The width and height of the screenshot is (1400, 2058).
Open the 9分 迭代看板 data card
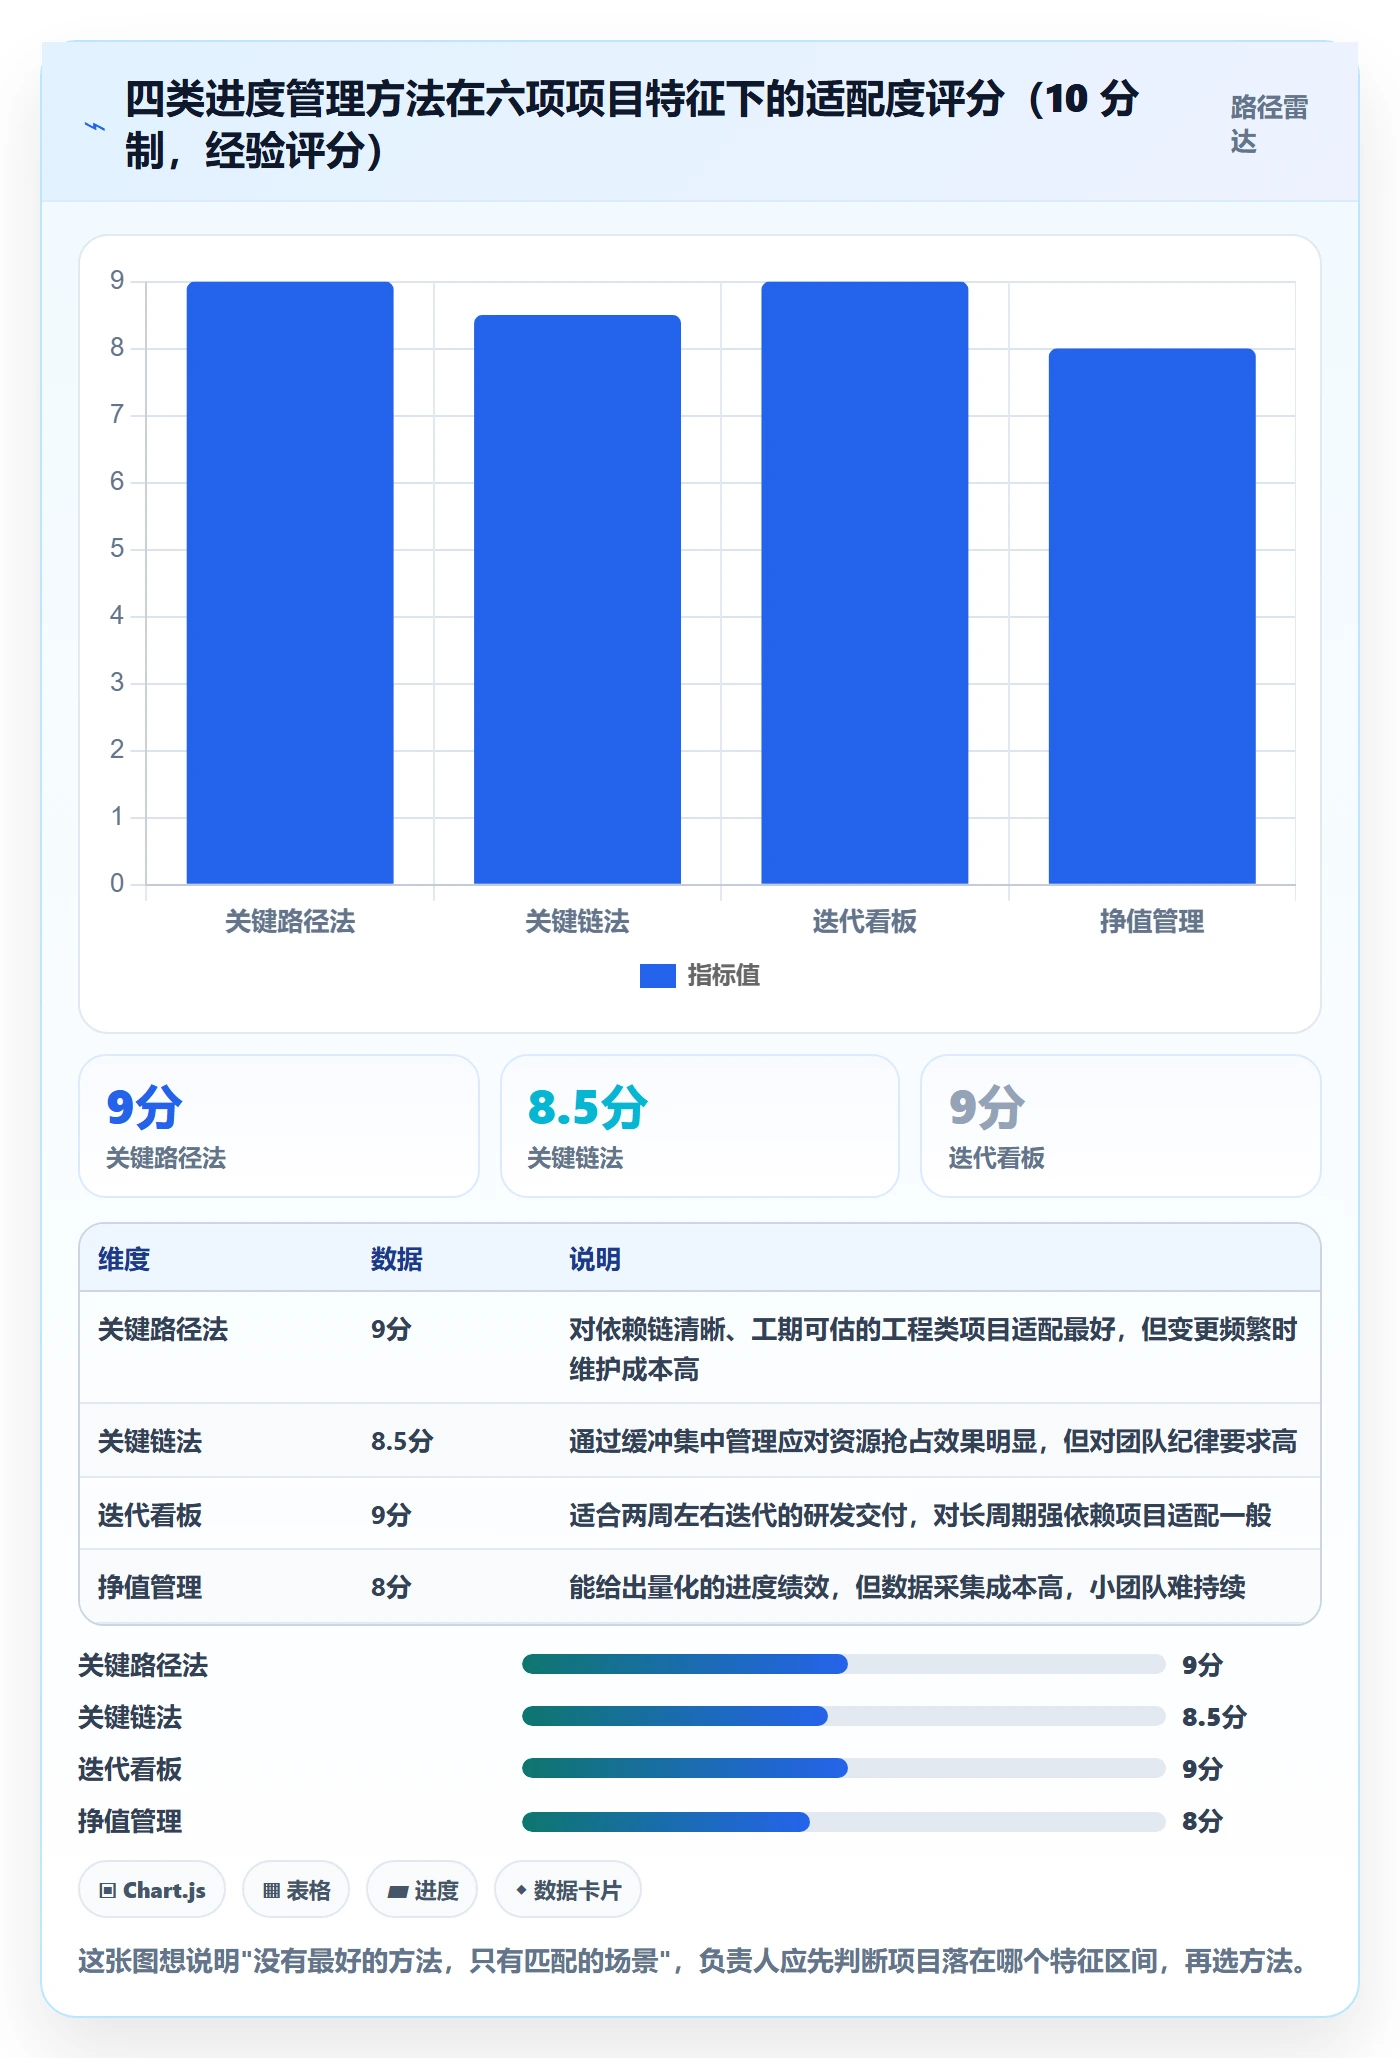[x=1121, y=1126]
